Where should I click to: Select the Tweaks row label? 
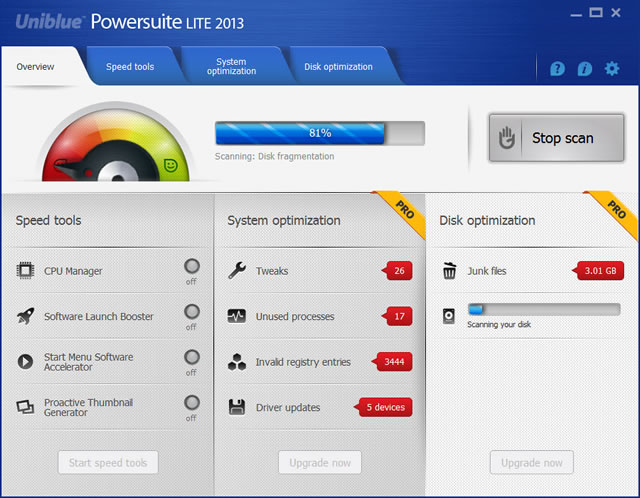(x=272, y=271)
